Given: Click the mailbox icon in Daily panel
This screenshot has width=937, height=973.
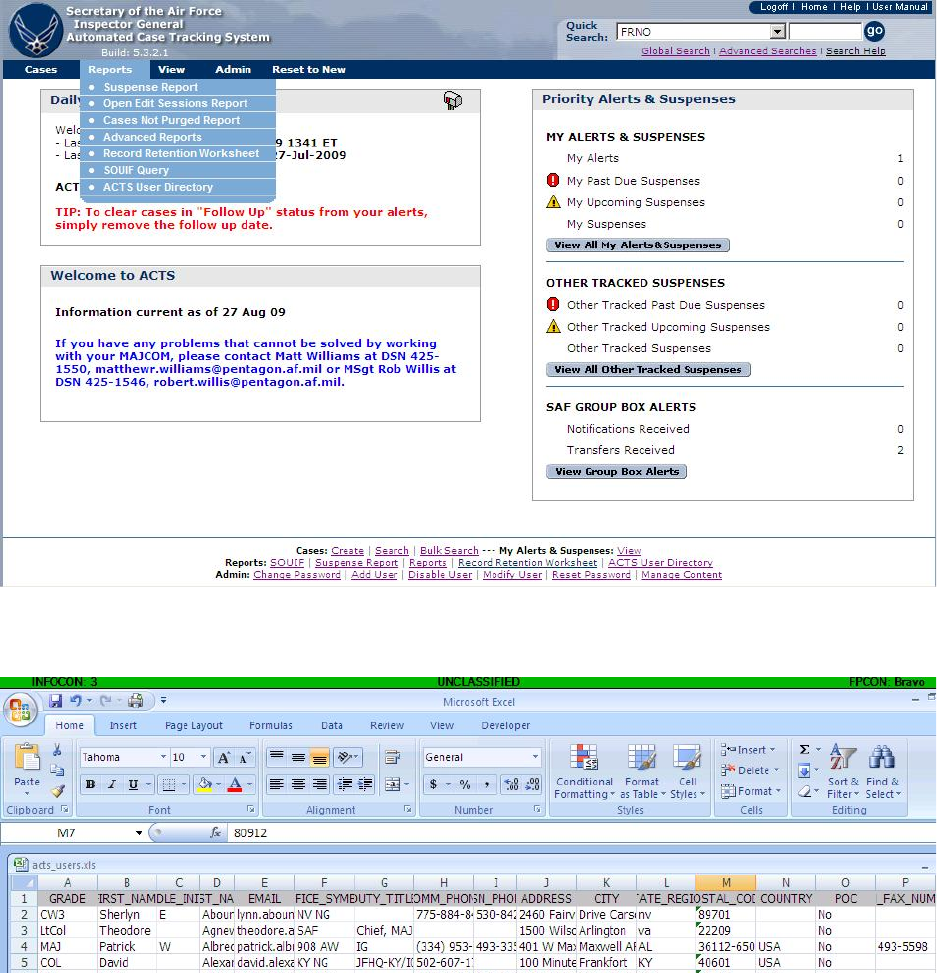Looking at the screenshot, I should click(453, 100).
